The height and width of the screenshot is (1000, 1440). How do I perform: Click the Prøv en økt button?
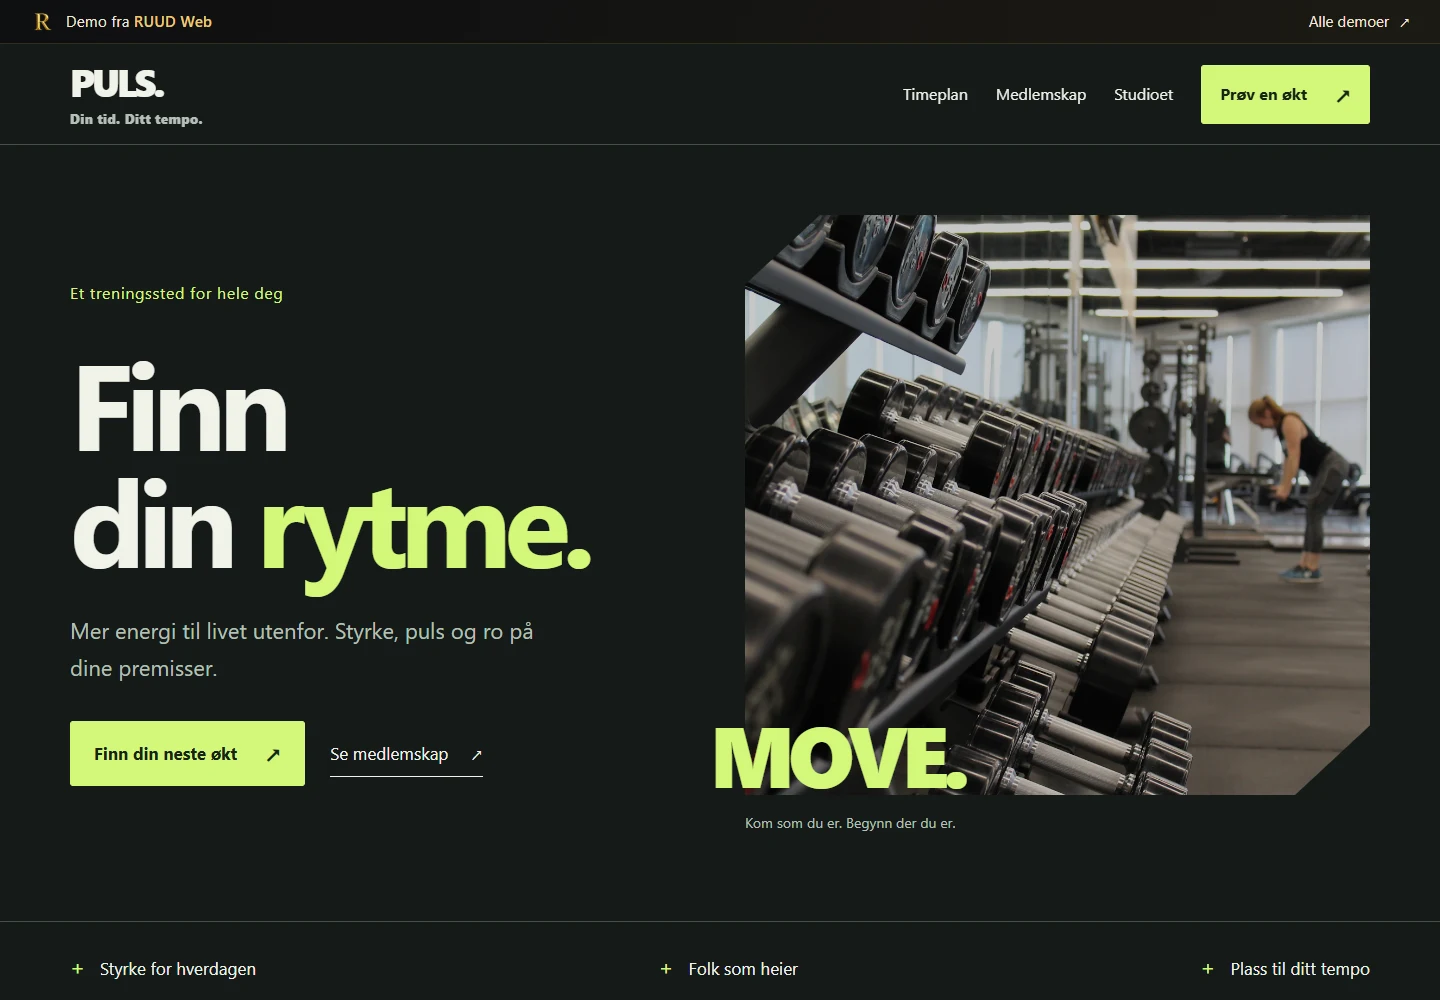tap(1285, 95)
